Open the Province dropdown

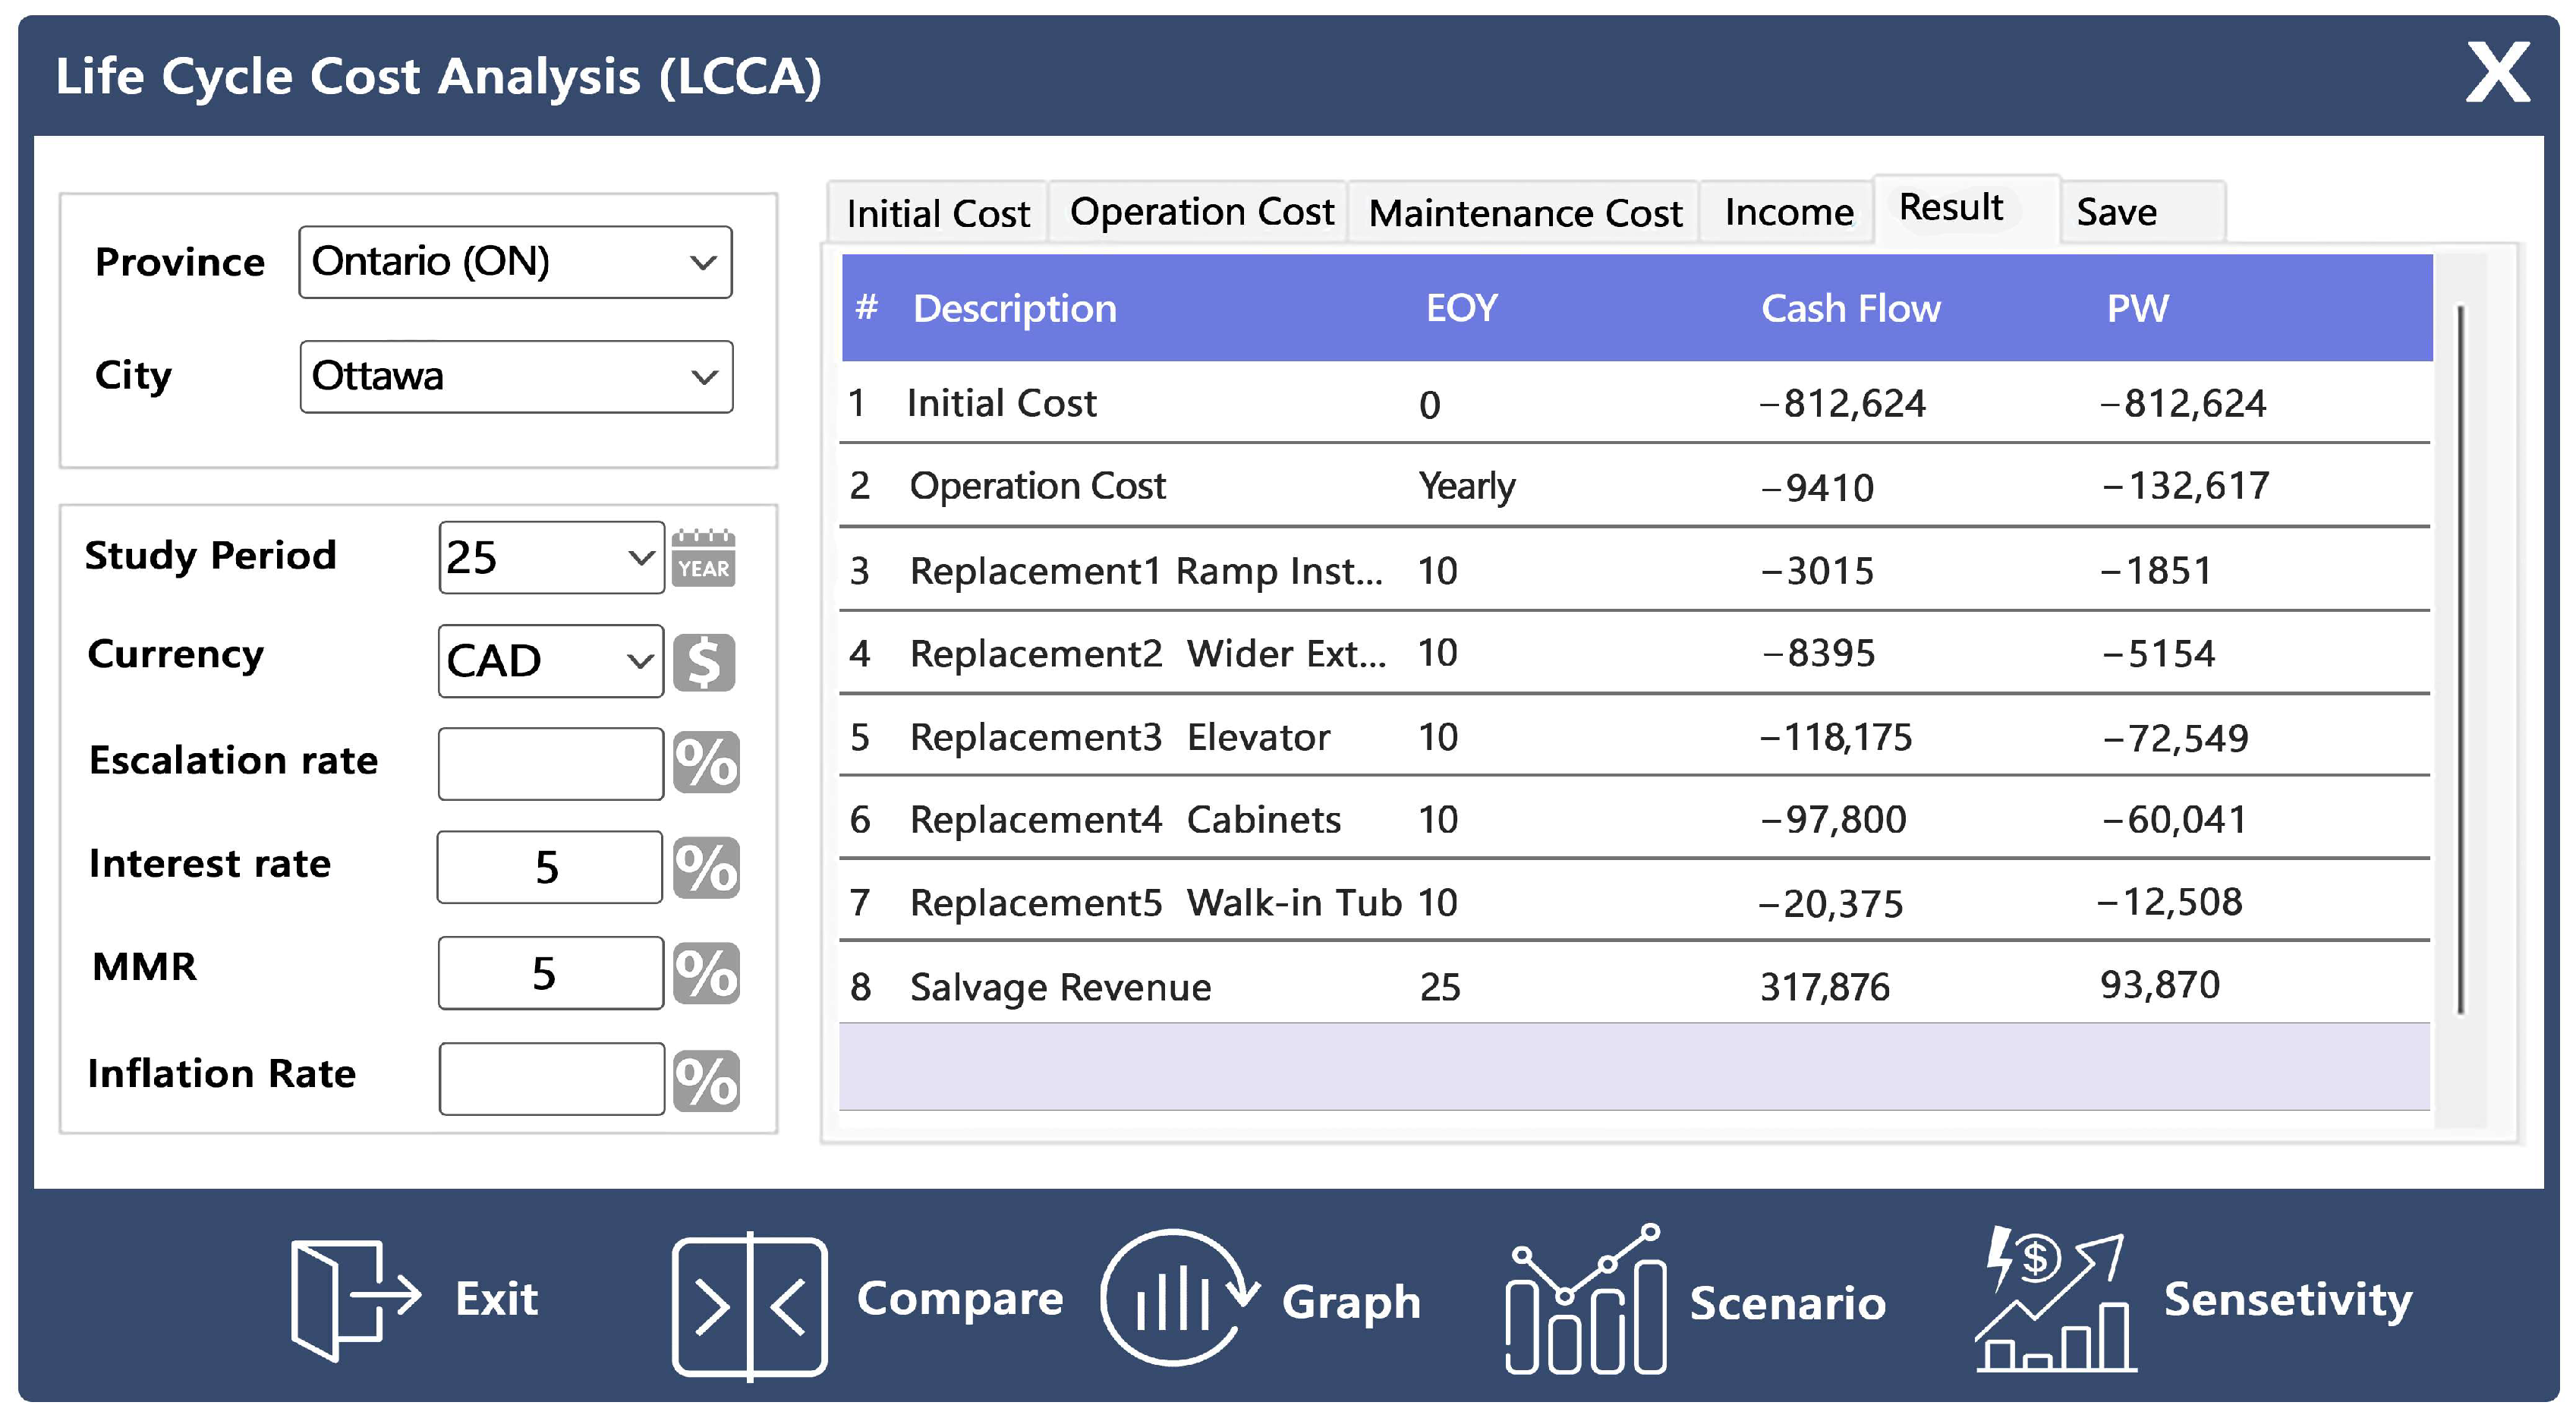pyautogui.click(x=515, y=262)
